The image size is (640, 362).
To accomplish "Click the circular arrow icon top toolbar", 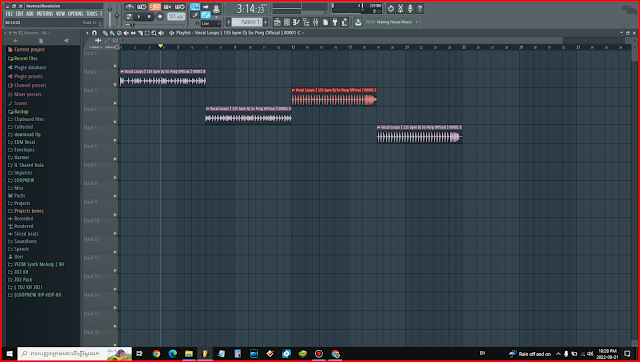I will coord(391,8).
